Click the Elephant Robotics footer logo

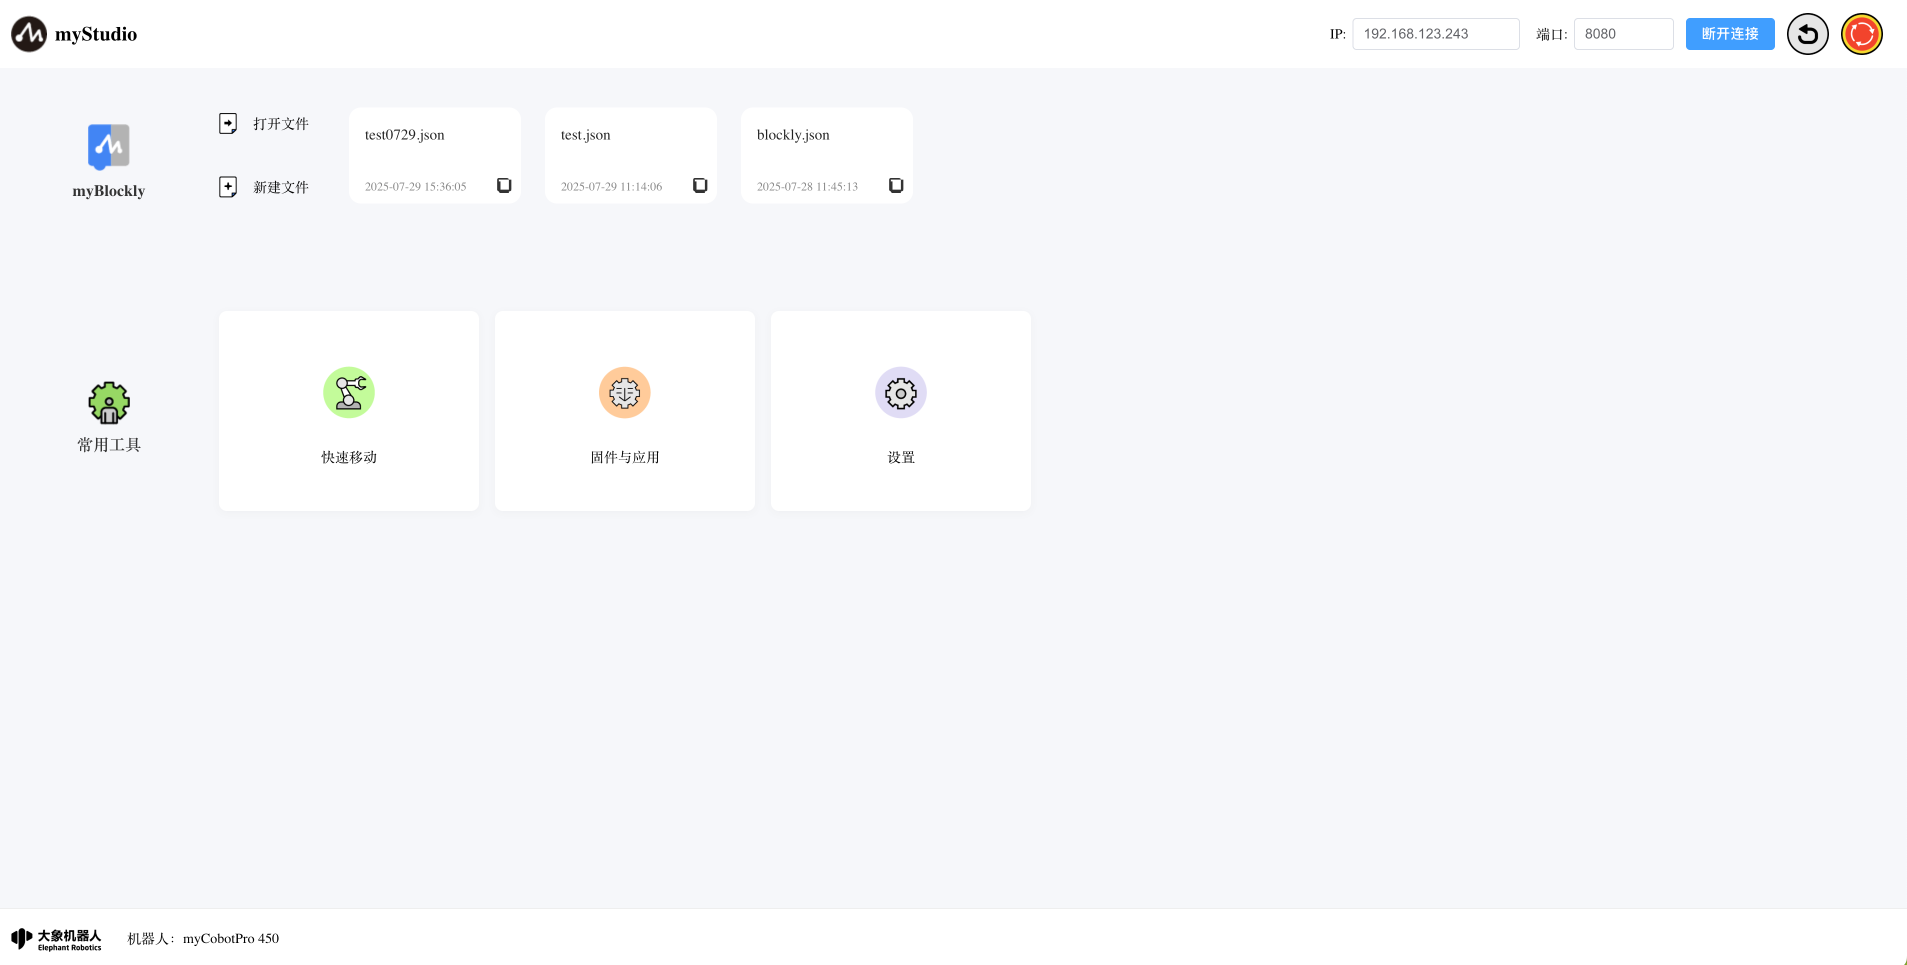57,939
